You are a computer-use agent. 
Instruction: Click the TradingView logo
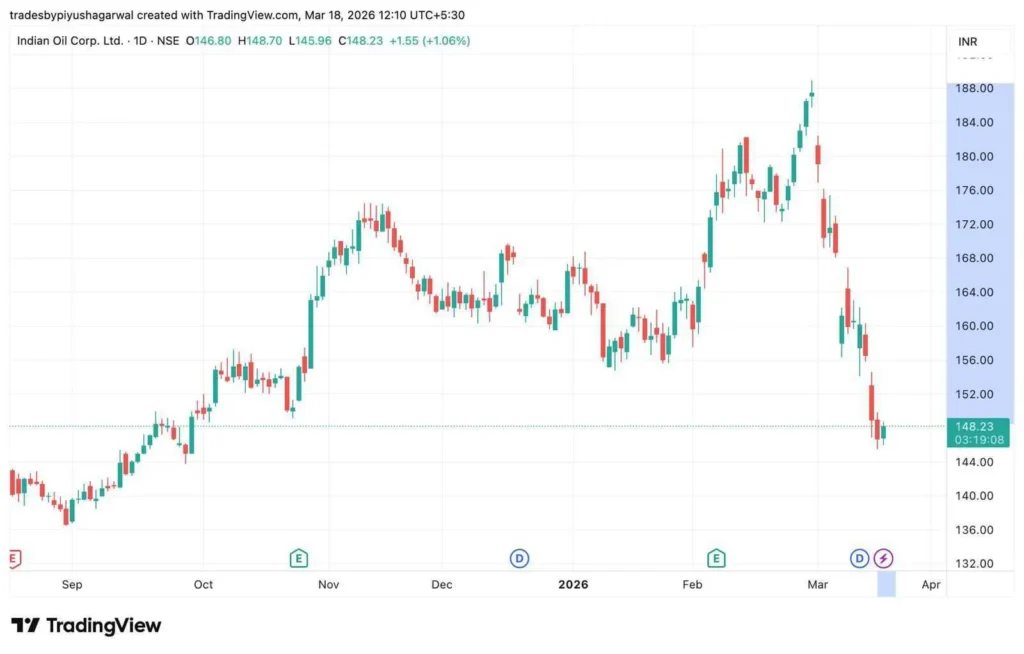click(85, 625)
